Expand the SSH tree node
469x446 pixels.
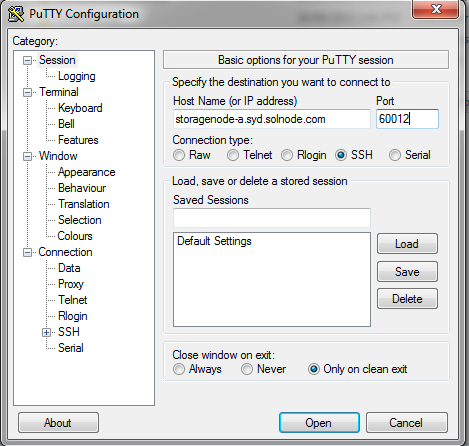tap(46, 332)
